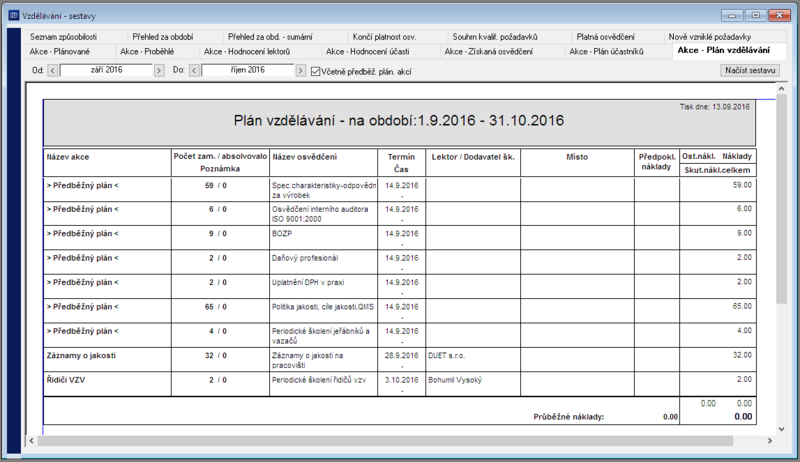800x462 pixels.
Task: Minimize the Vzdělávání - sestavy window
Action: (732, 16)
